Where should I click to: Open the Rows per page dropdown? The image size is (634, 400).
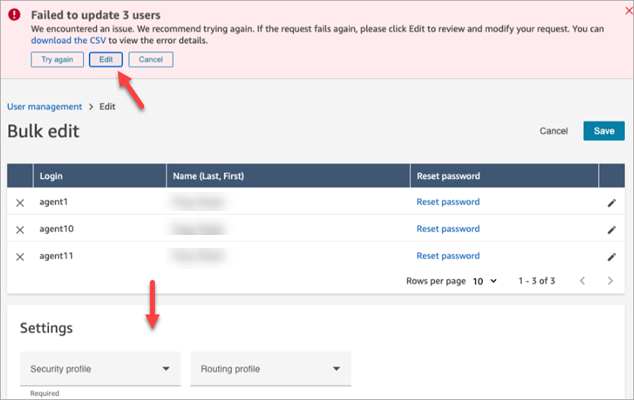[484, 282]
